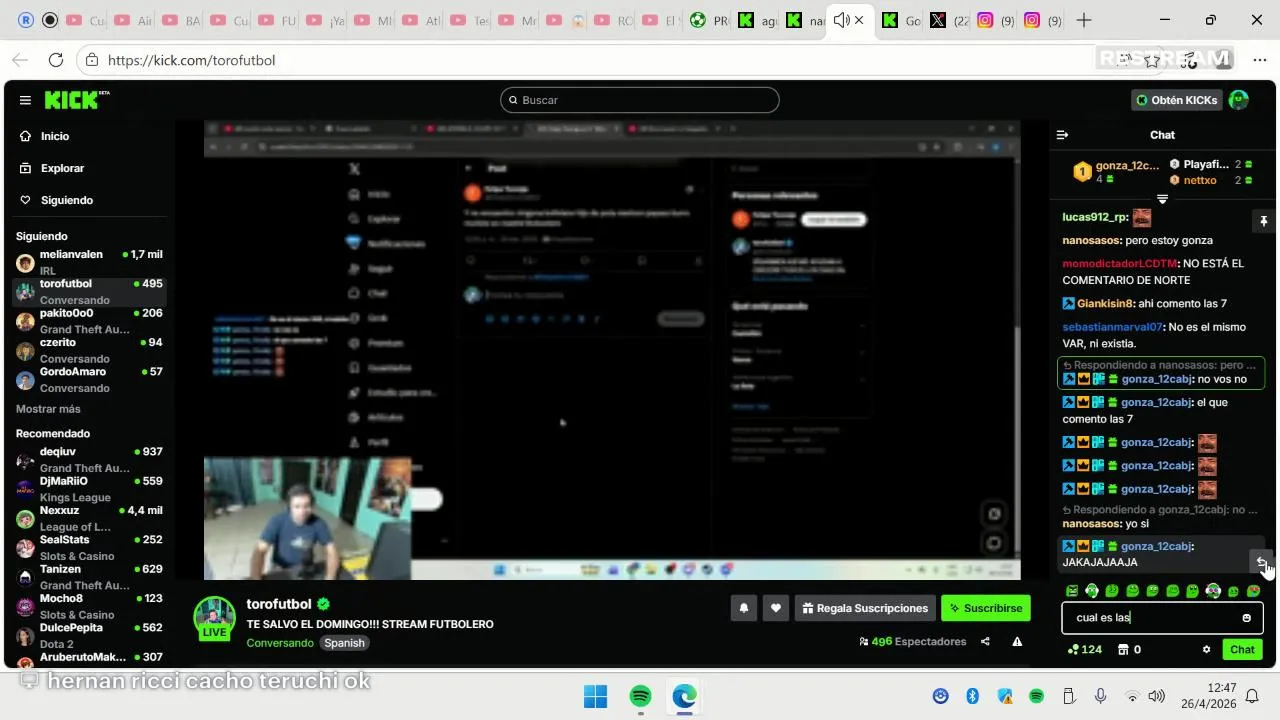Open the chat store icon showing 0
1280x720 pixels.
click(x=1129, y=650)
